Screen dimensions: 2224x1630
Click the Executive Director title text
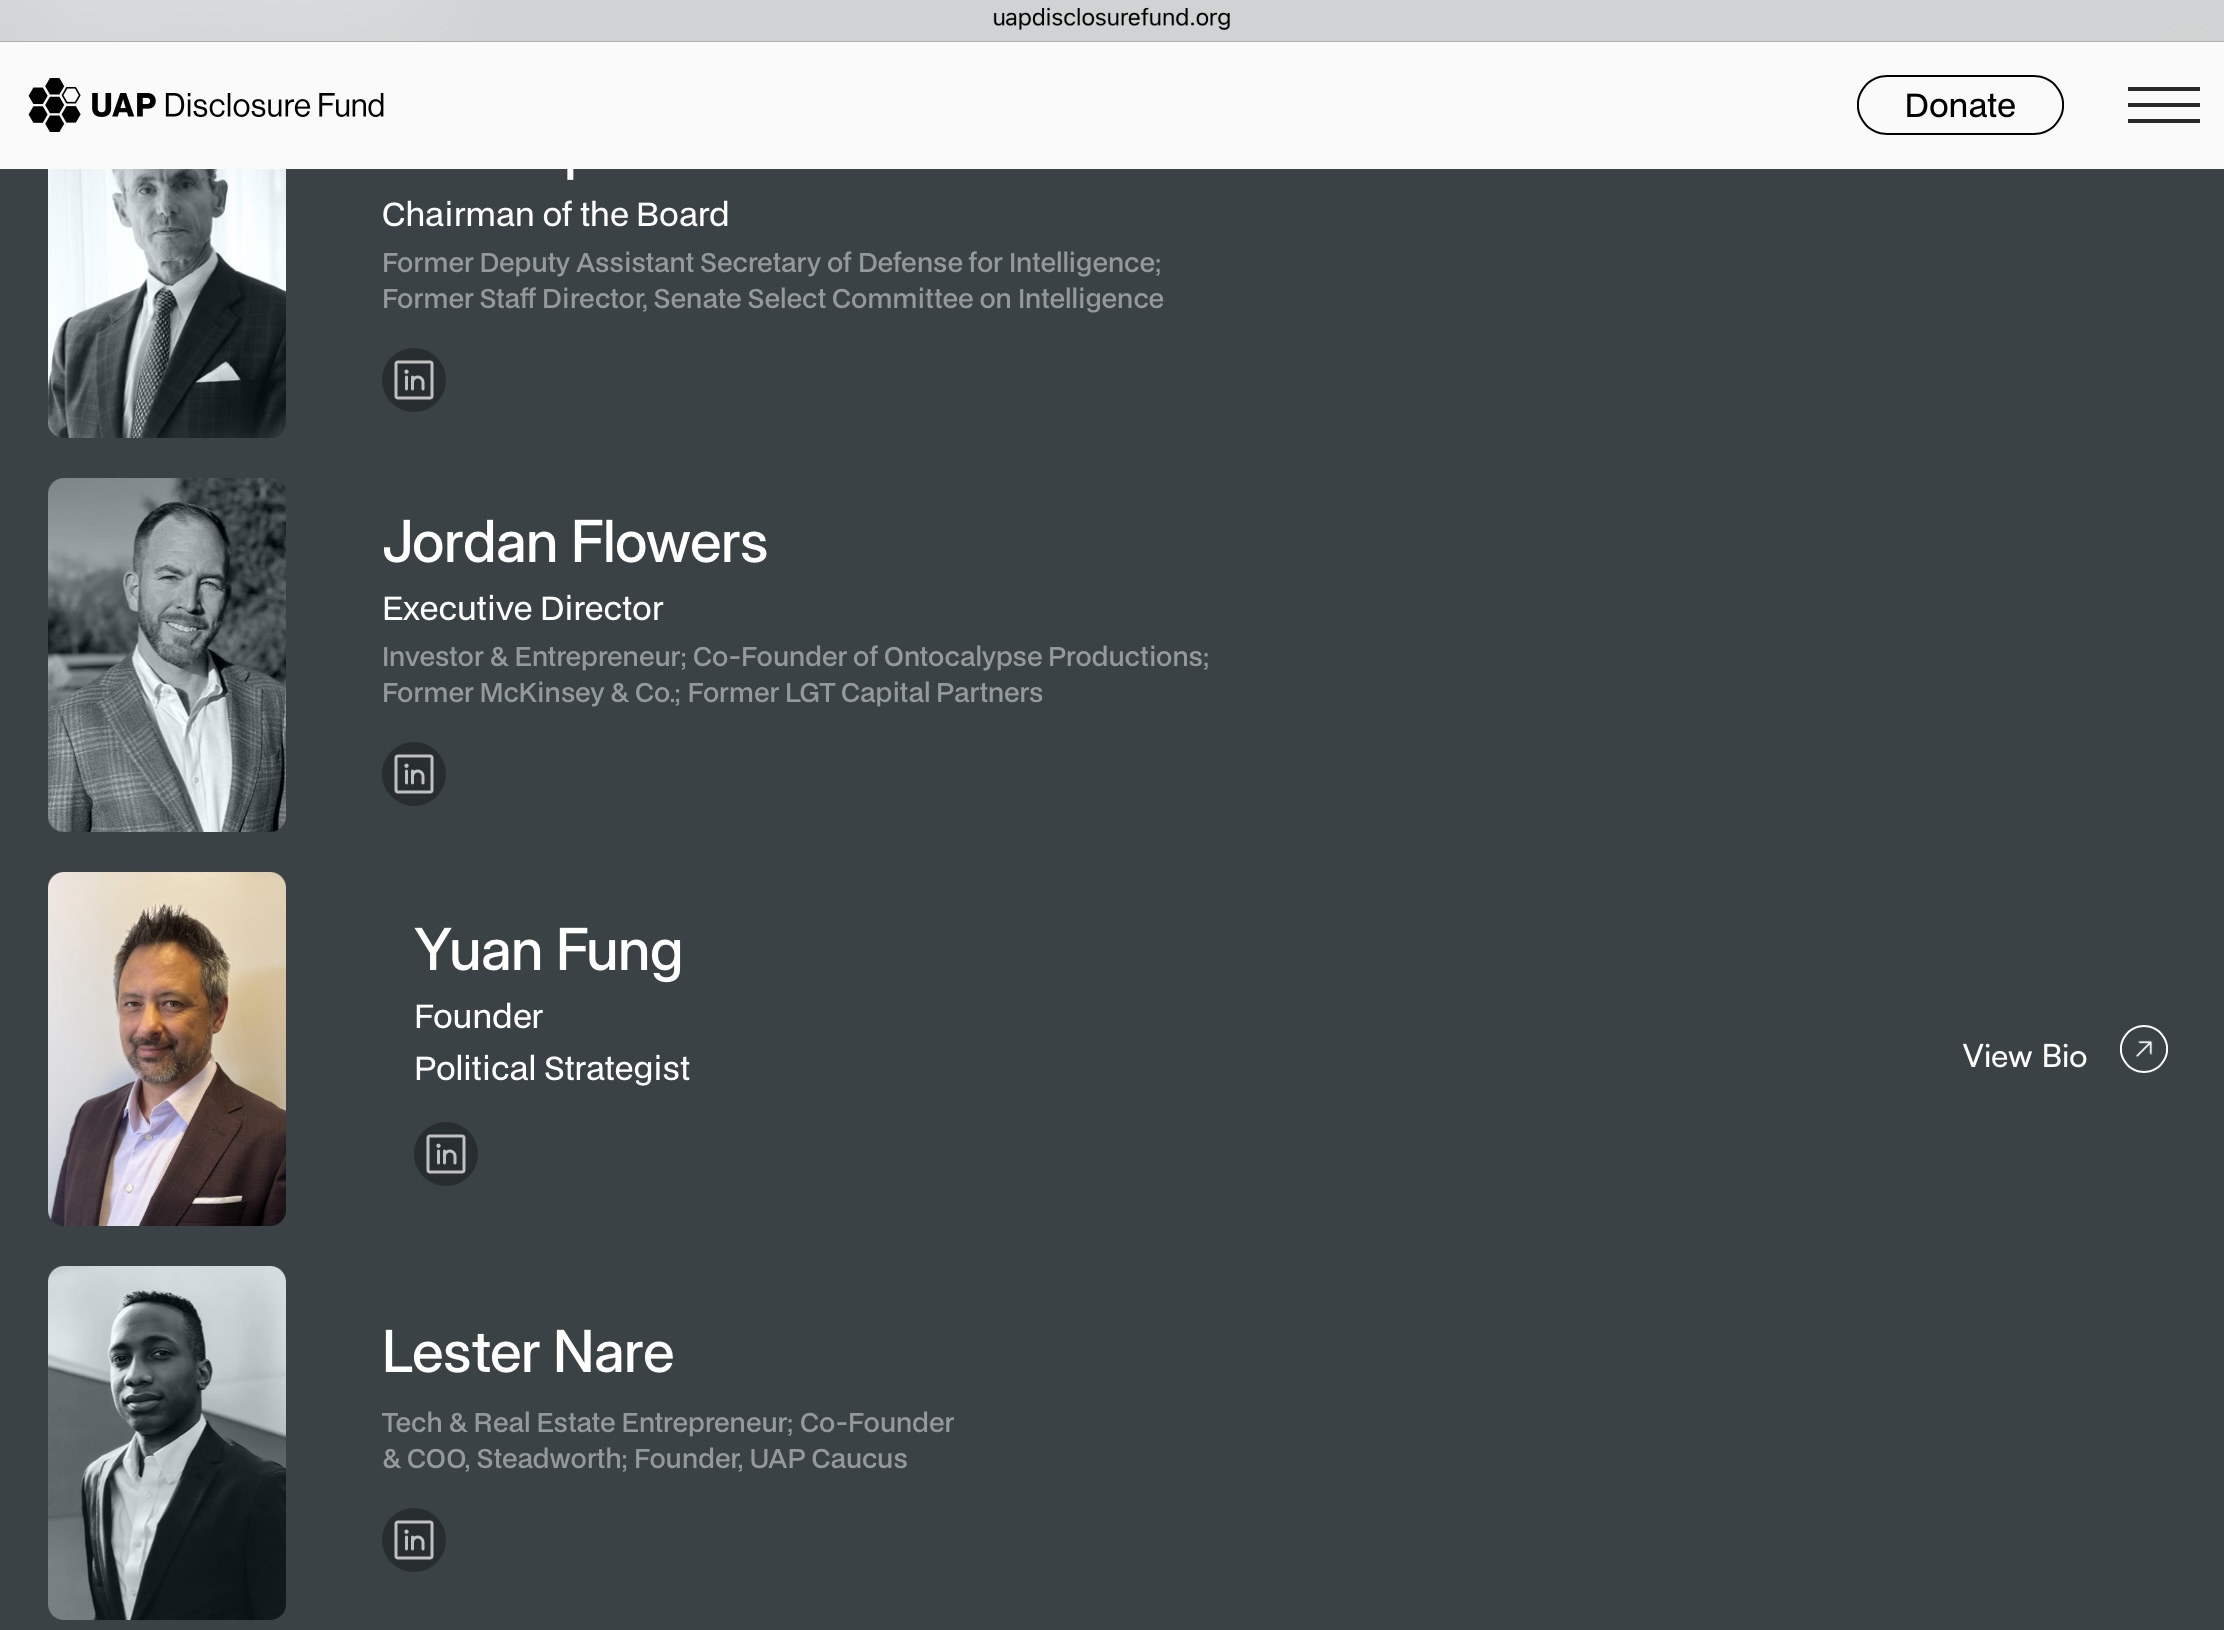click(522, 608)
